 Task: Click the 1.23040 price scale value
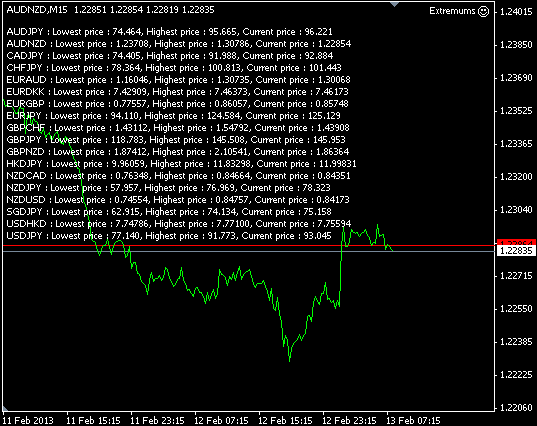click(x=516, y=210)
